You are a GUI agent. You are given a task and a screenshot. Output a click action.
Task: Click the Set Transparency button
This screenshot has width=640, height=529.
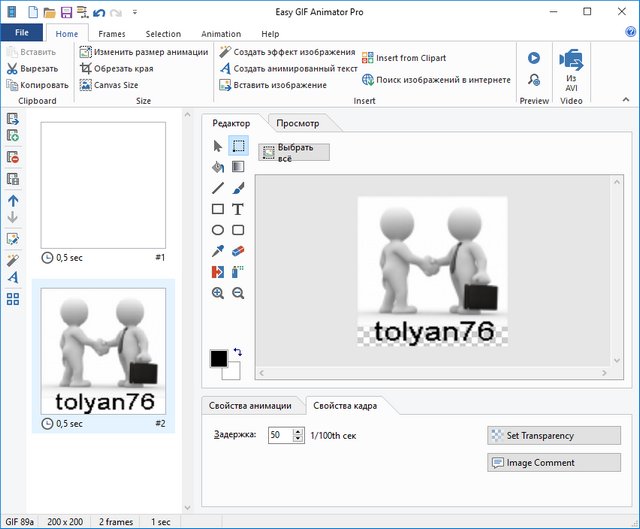click(x=554, y=435)
